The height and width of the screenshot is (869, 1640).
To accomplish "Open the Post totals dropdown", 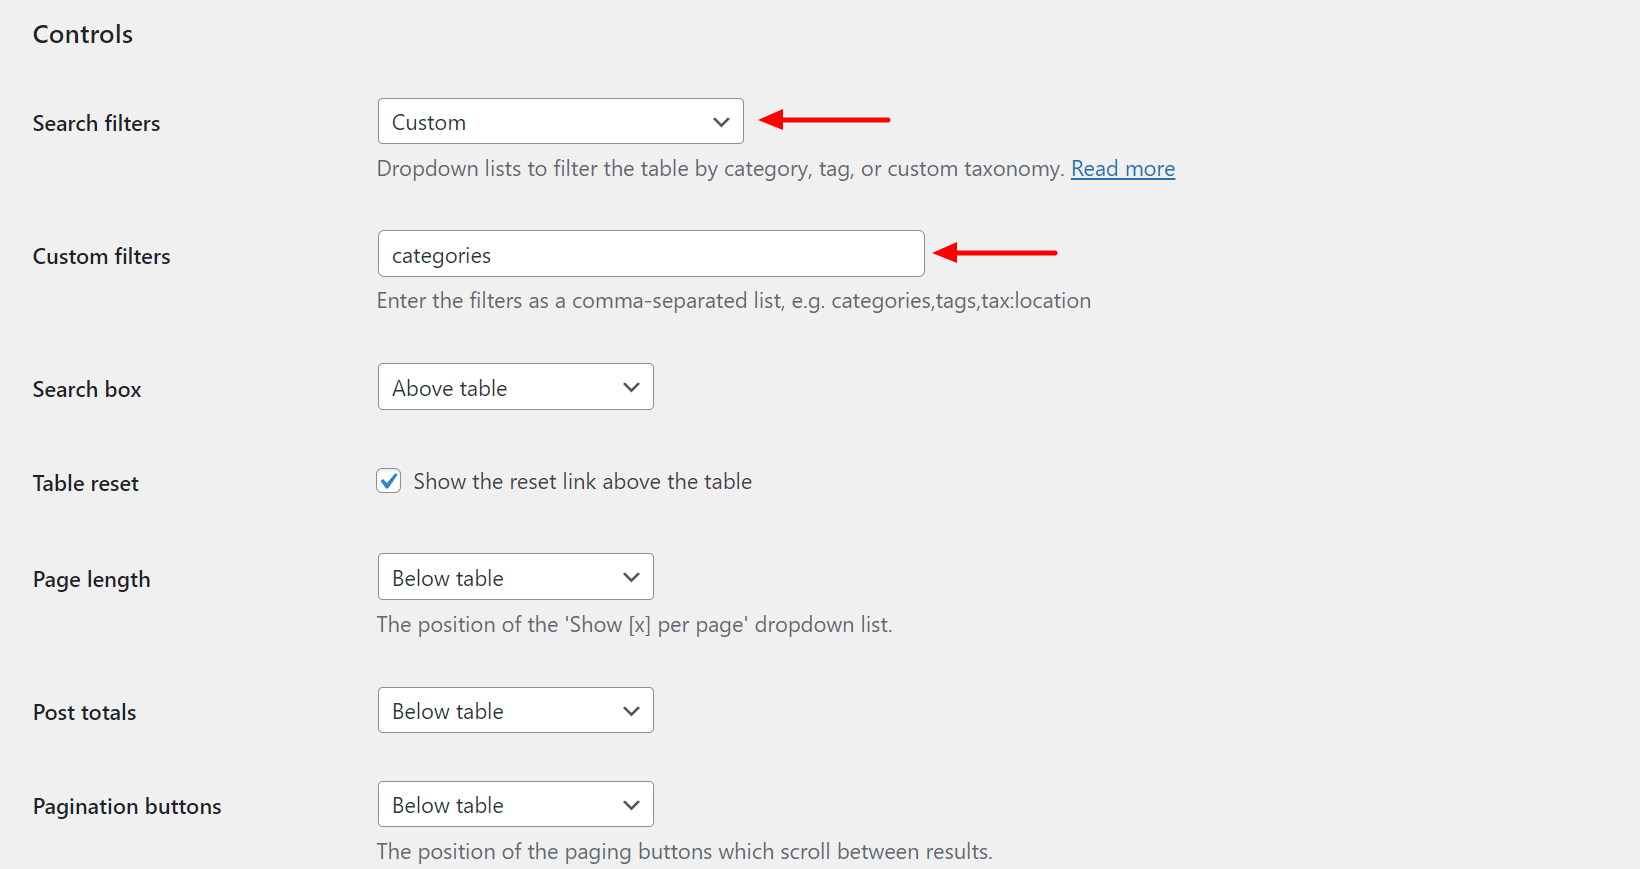I will click(x=515, y=710).
